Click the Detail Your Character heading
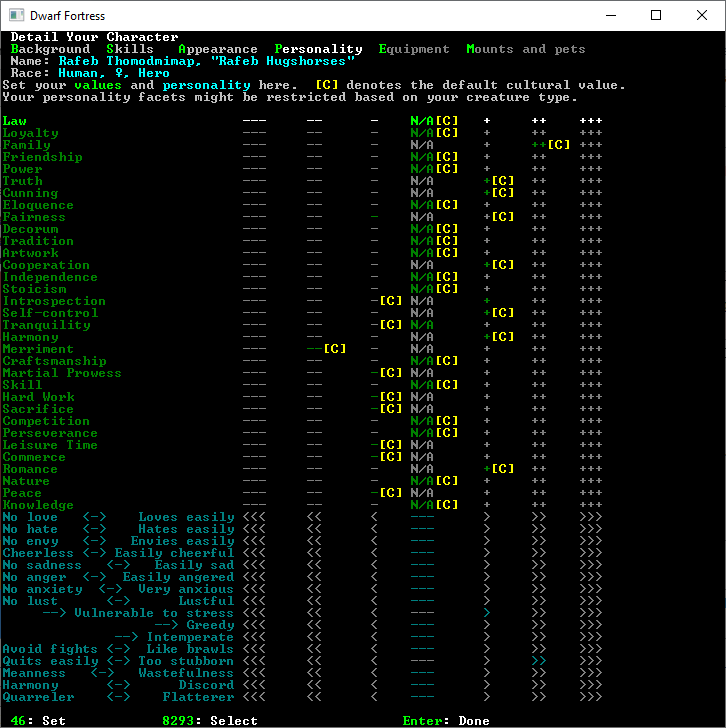This screenshot has width=726, height=728. coord(94,37)
